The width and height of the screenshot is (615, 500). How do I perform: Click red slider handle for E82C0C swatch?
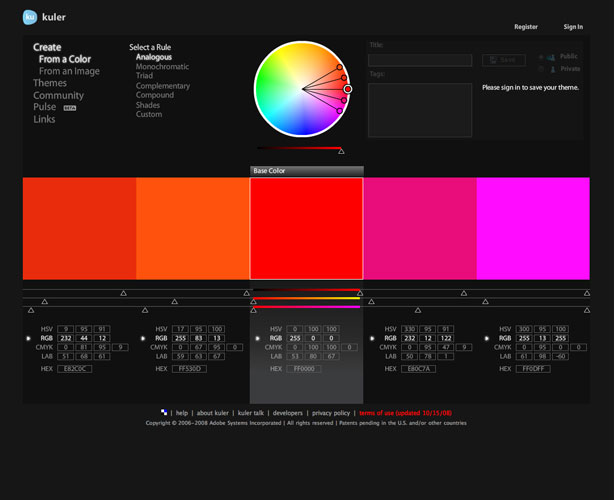click(124, 293)
